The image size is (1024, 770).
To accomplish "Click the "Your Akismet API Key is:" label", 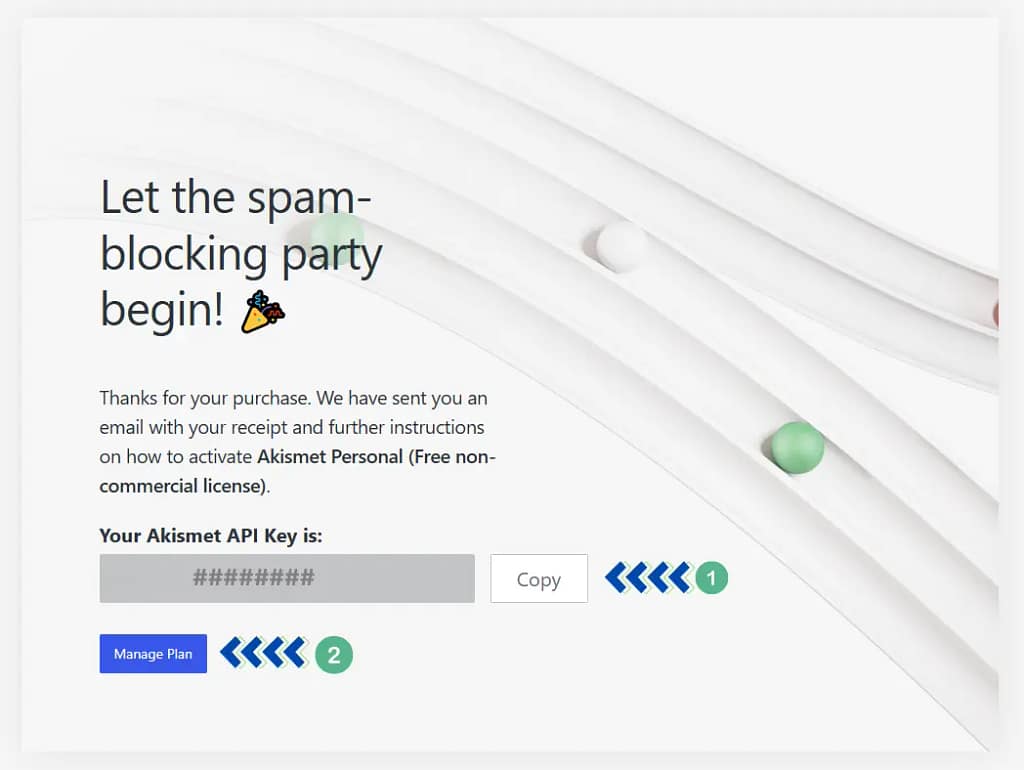I will pyautogui.click(x=211, y=536).
